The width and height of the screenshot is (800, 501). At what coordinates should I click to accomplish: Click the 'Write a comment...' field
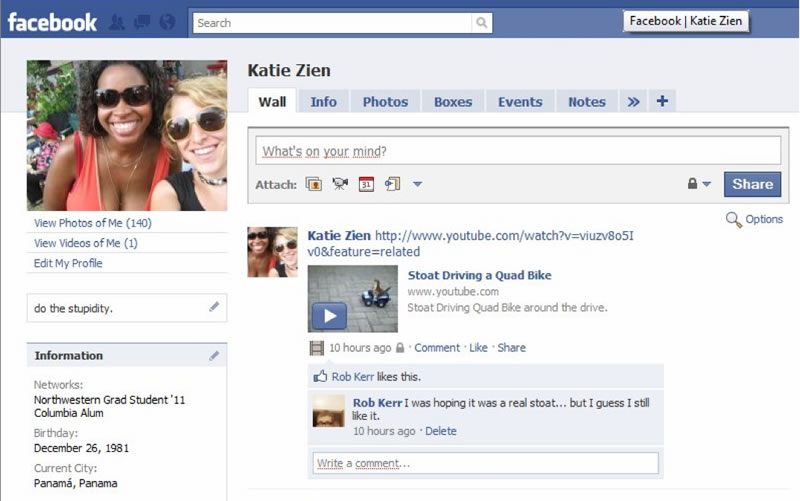485,463
